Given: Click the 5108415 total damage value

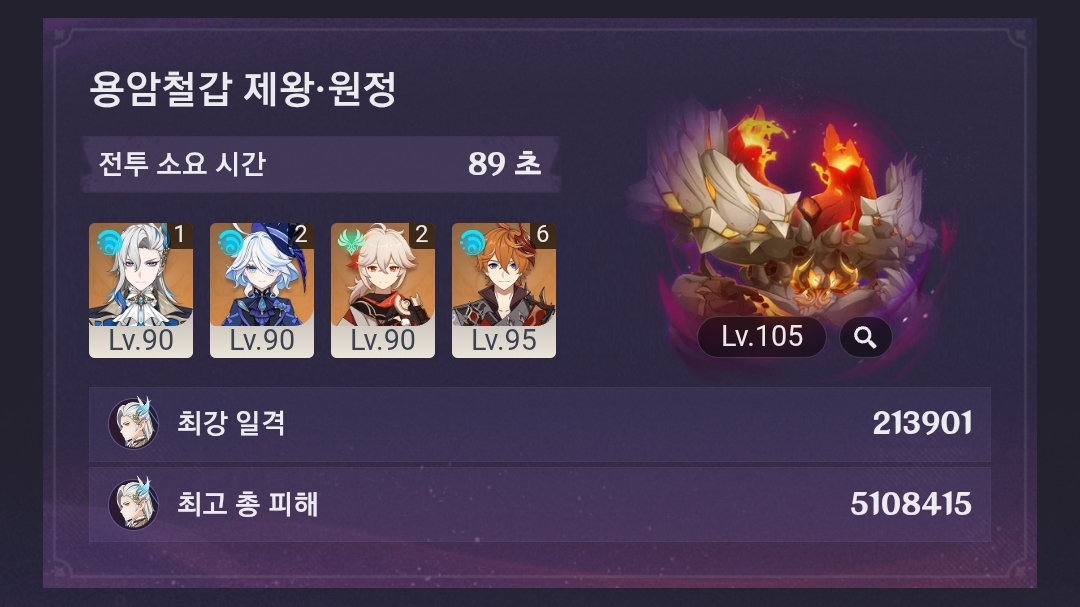Looking at the screenshot, I should 911,504.
